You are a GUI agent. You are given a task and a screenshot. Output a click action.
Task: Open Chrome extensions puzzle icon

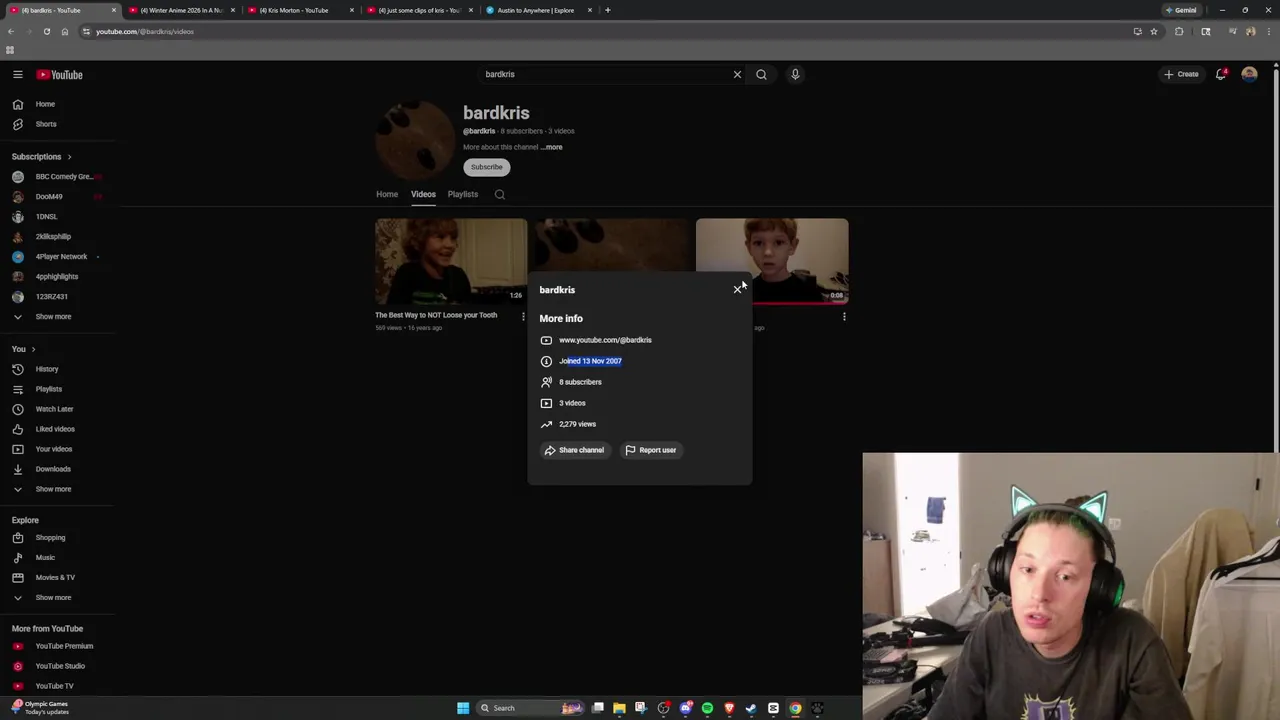coord(1179,32)
